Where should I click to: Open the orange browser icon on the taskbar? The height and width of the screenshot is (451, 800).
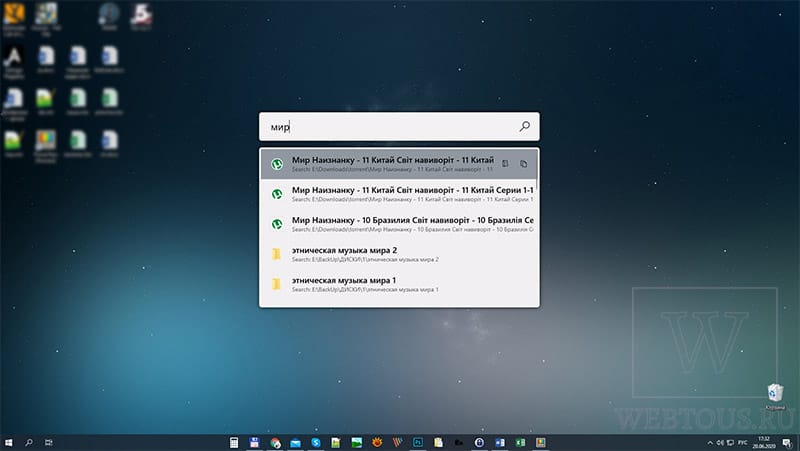[x=377, y=442]
